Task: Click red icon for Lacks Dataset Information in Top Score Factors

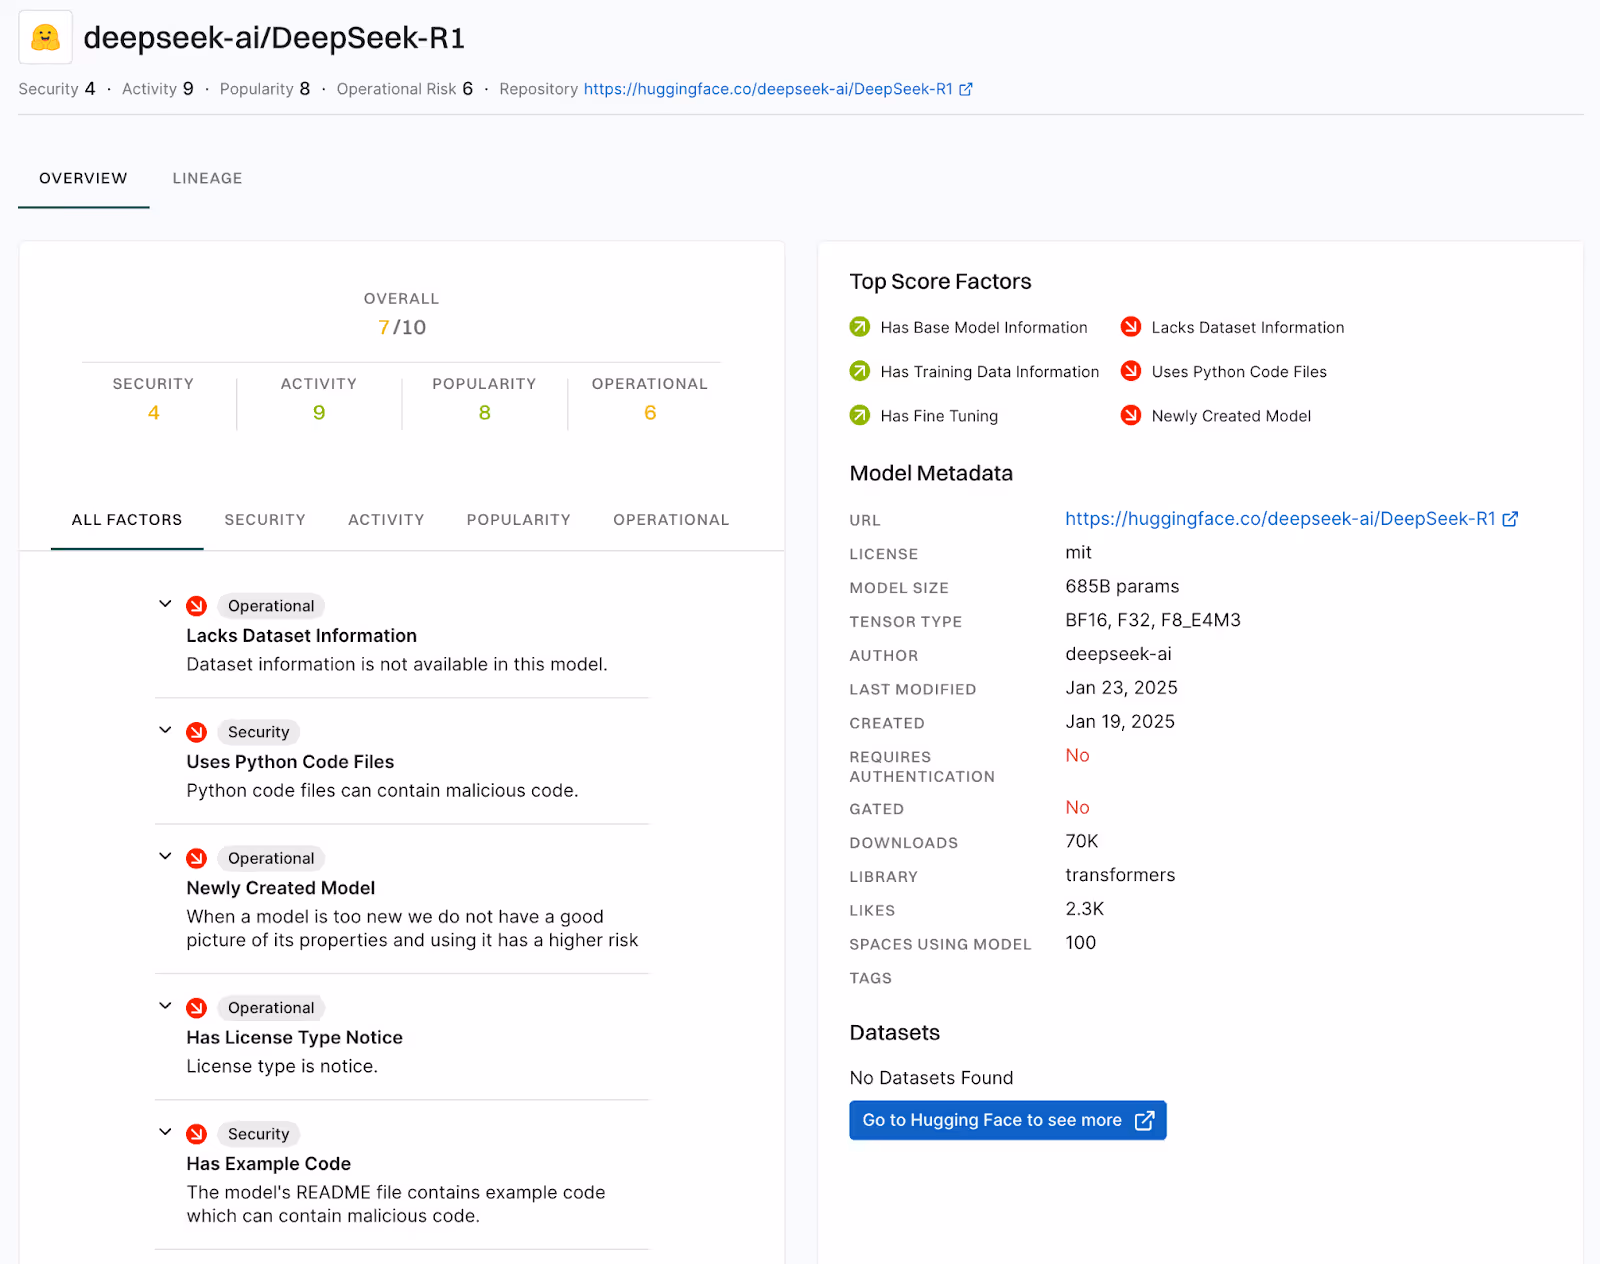Action: (x=1131, y=327)
